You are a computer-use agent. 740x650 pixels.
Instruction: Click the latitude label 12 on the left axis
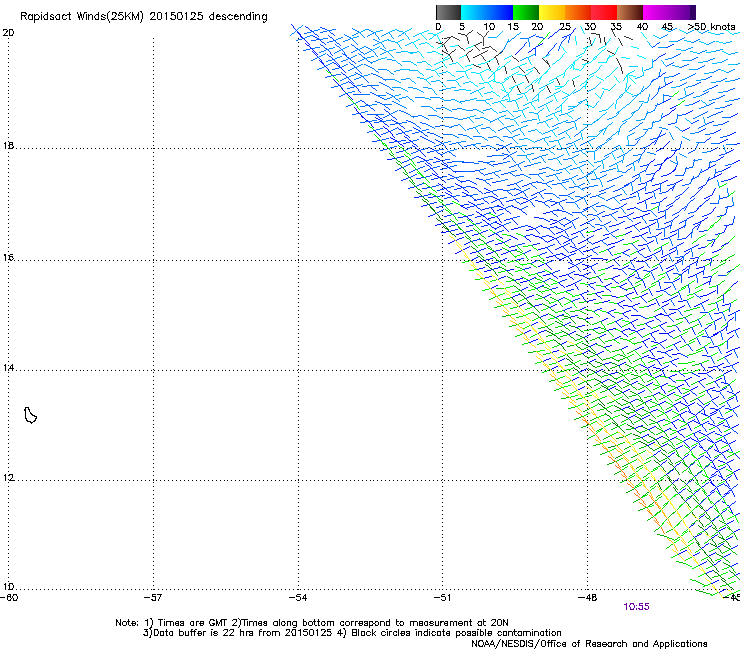coord(8,478)
